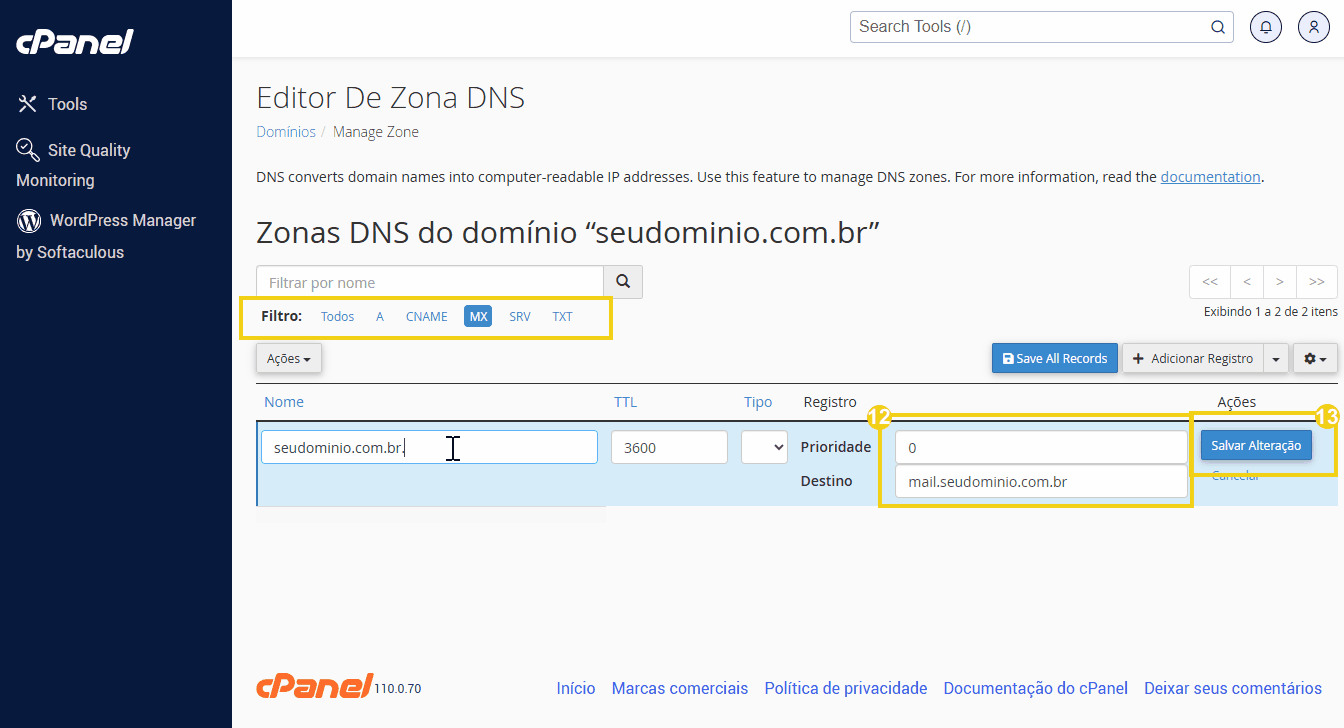
Task: Click the 'Manage Zone' breadcrumb text
Action: [376, 132]
